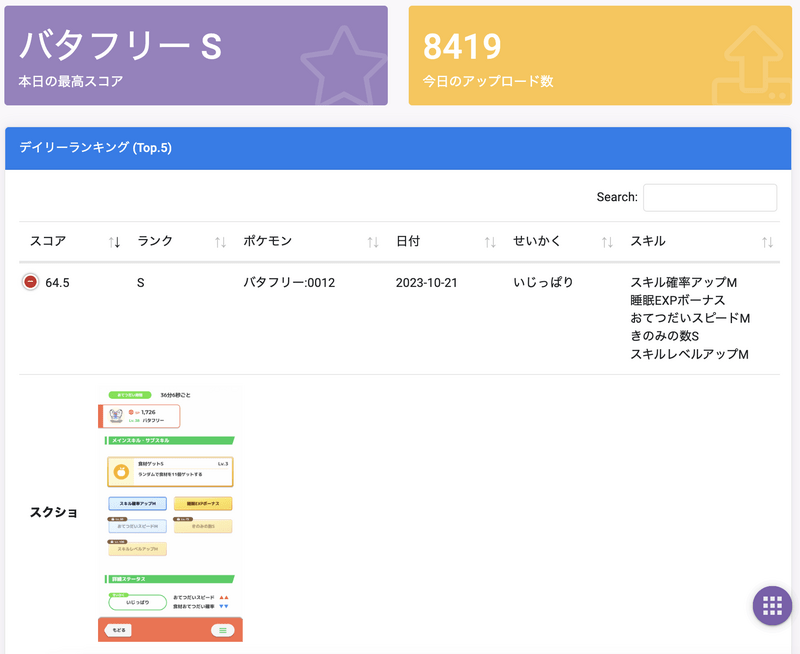Click the もどる back button in screenshot
This screenshot has height=654, width=800.
[x=118, y=630]
